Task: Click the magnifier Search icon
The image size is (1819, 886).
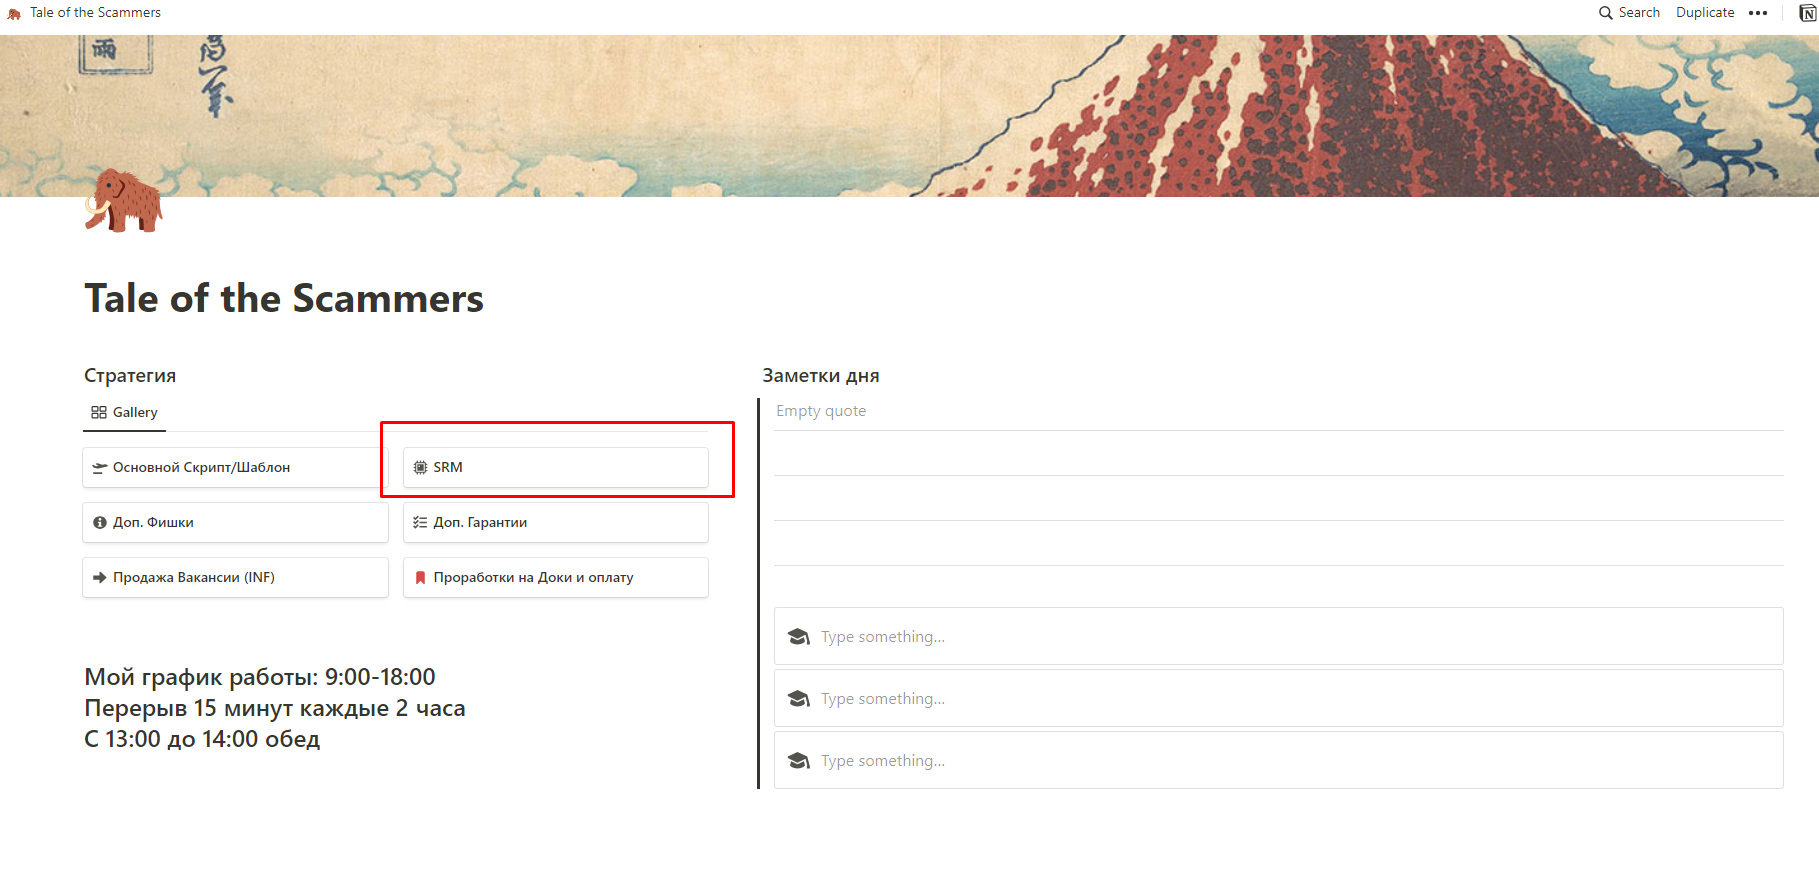Action: pyautogui.click(x=1606, y=13)
